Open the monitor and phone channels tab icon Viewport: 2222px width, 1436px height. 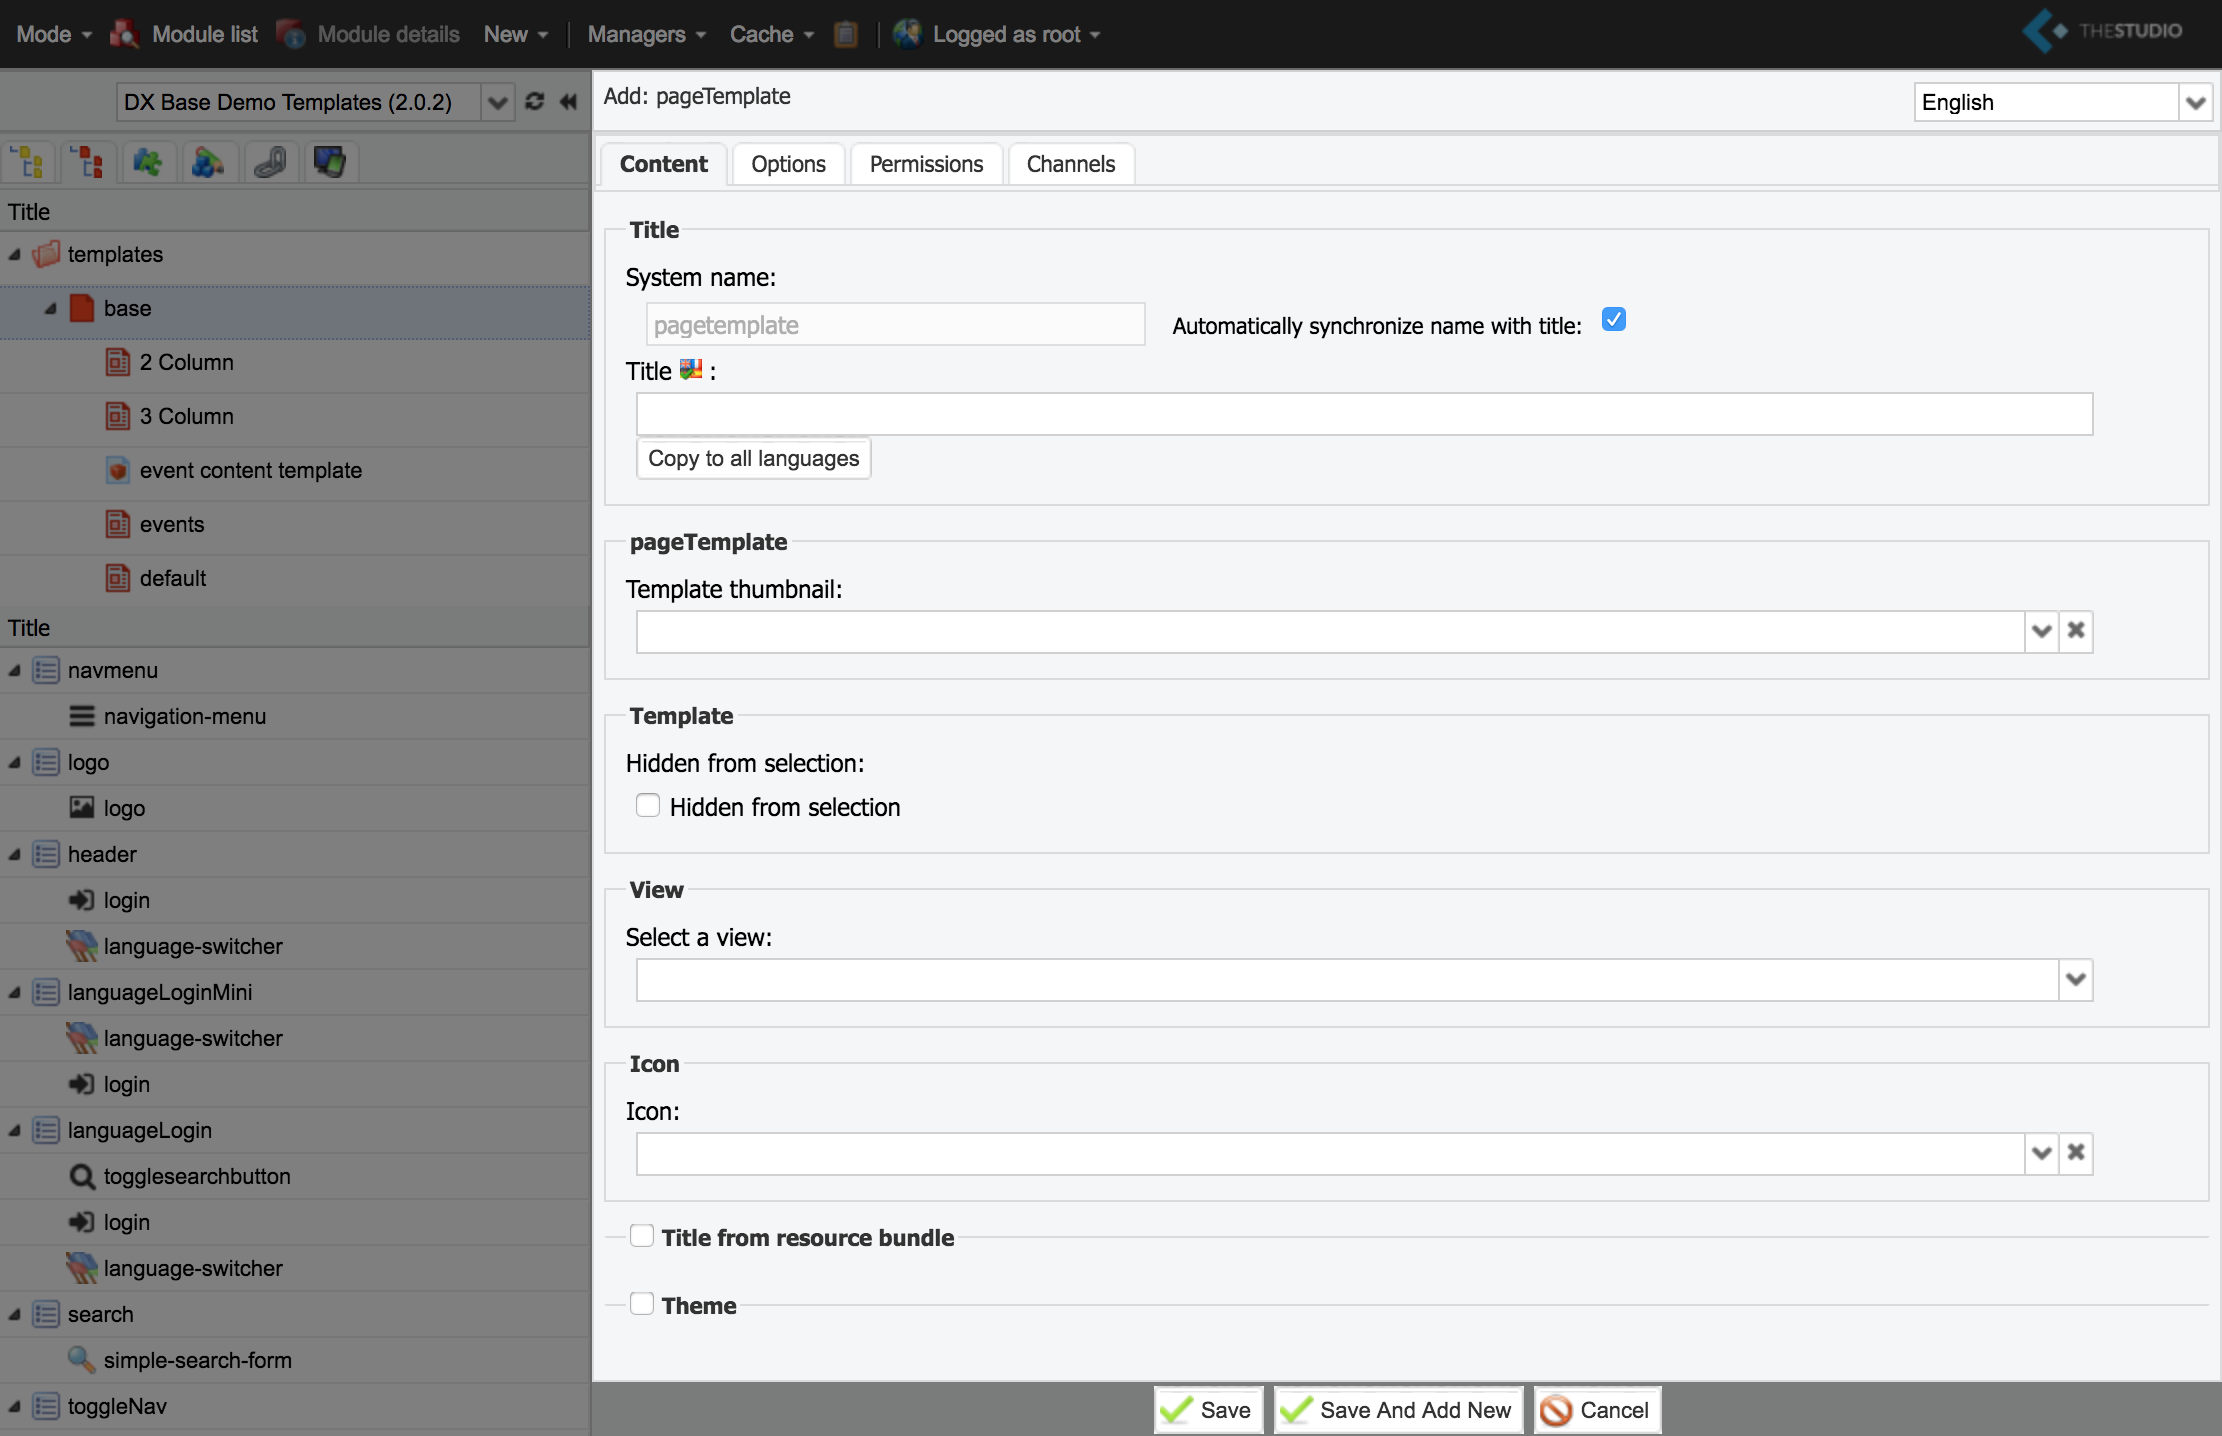pyautogui.click(x=329, y=162)
